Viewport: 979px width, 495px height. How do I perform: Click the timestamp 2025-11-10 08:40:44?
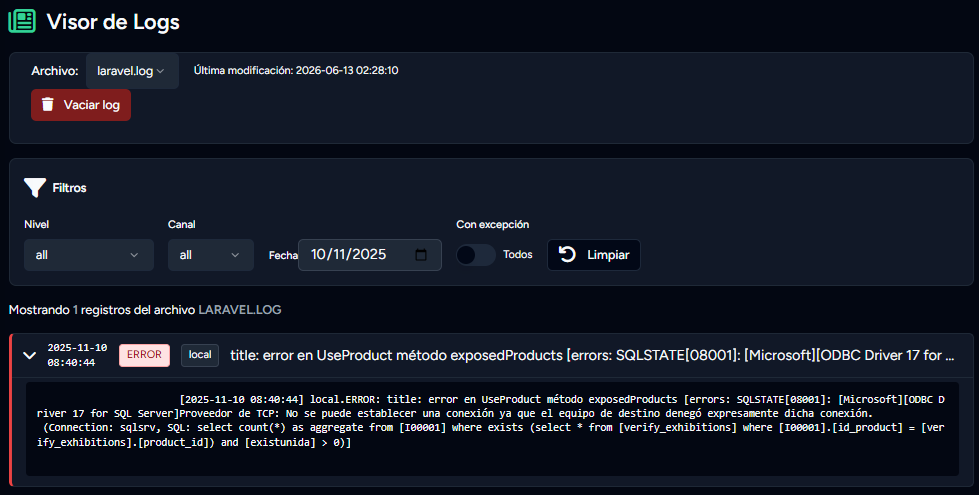77,355
